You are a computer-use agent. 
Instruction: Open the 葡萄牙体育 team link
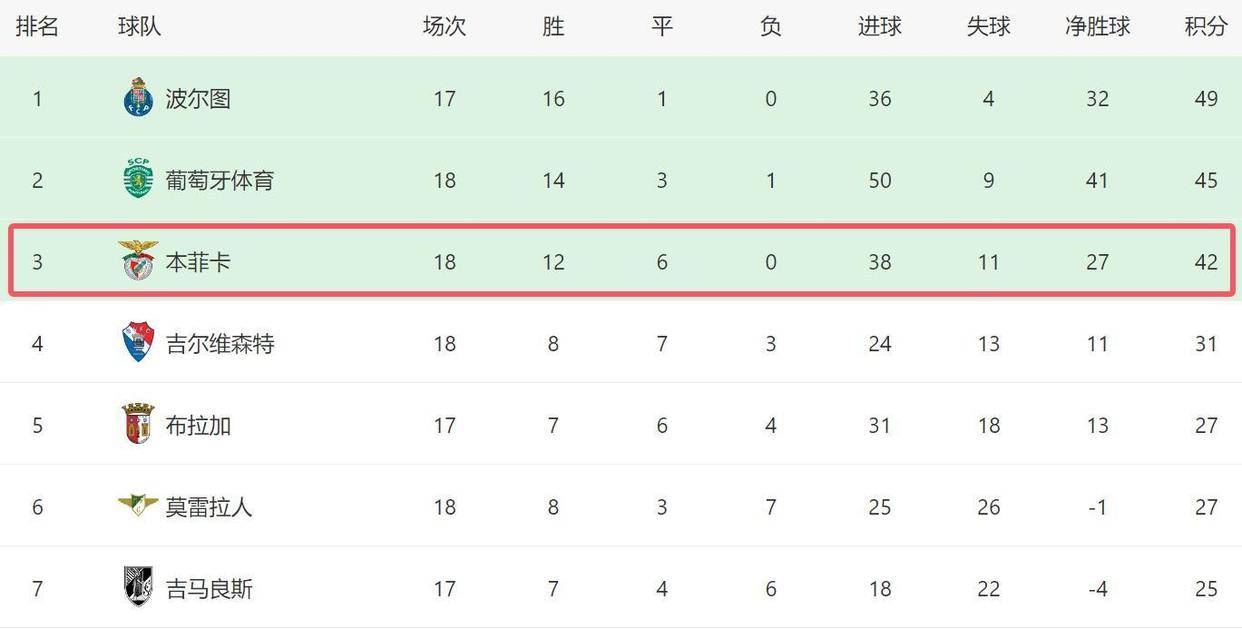(219, 181)
